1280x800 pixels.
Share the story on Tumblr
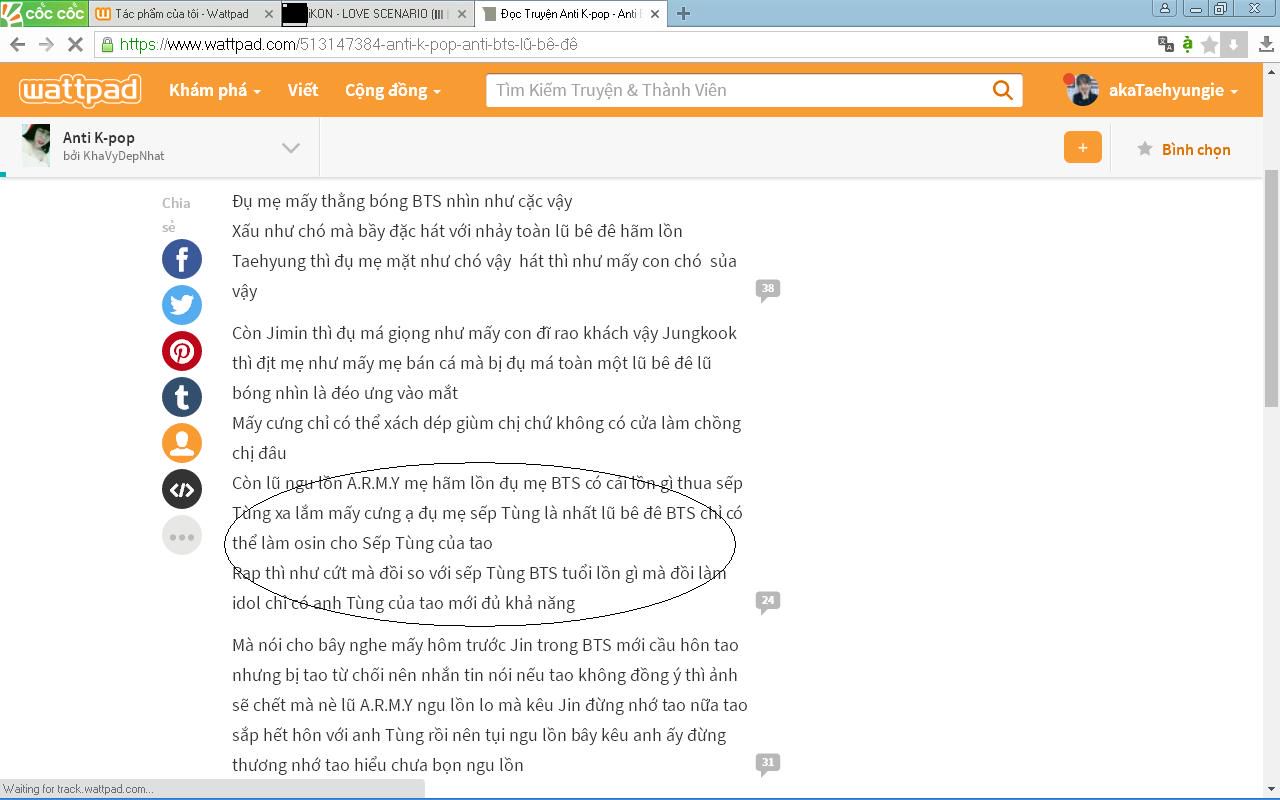coord(182,397)
